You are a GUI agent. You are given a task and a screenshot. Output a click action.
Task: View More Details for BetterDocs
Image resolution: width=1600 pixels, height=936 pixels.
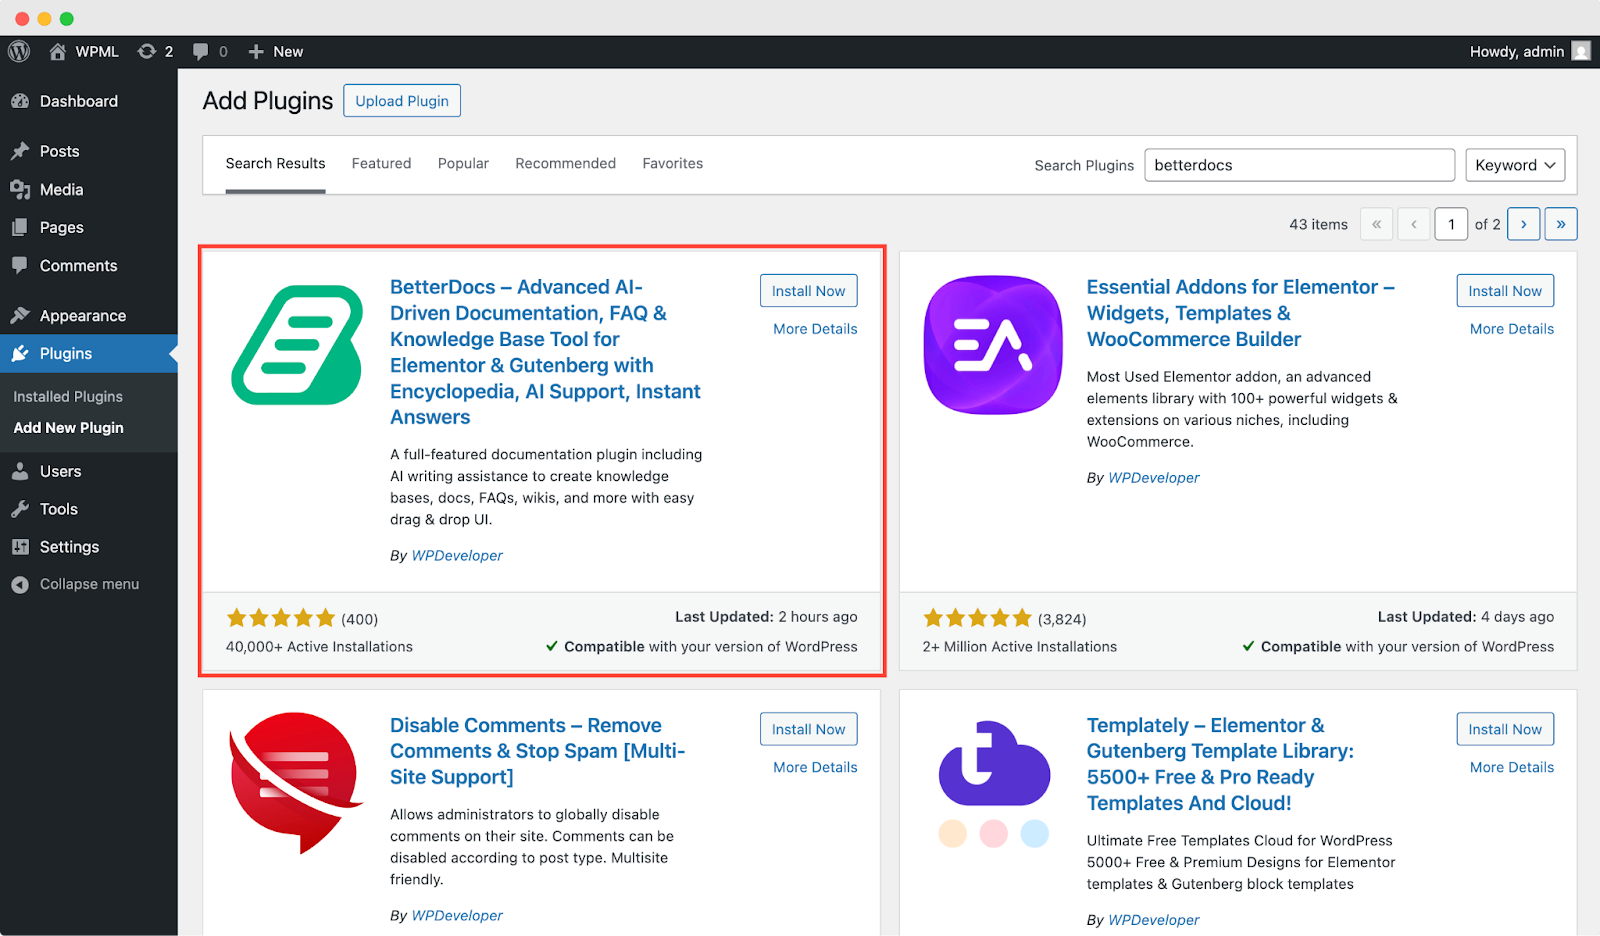coord(815,329)
